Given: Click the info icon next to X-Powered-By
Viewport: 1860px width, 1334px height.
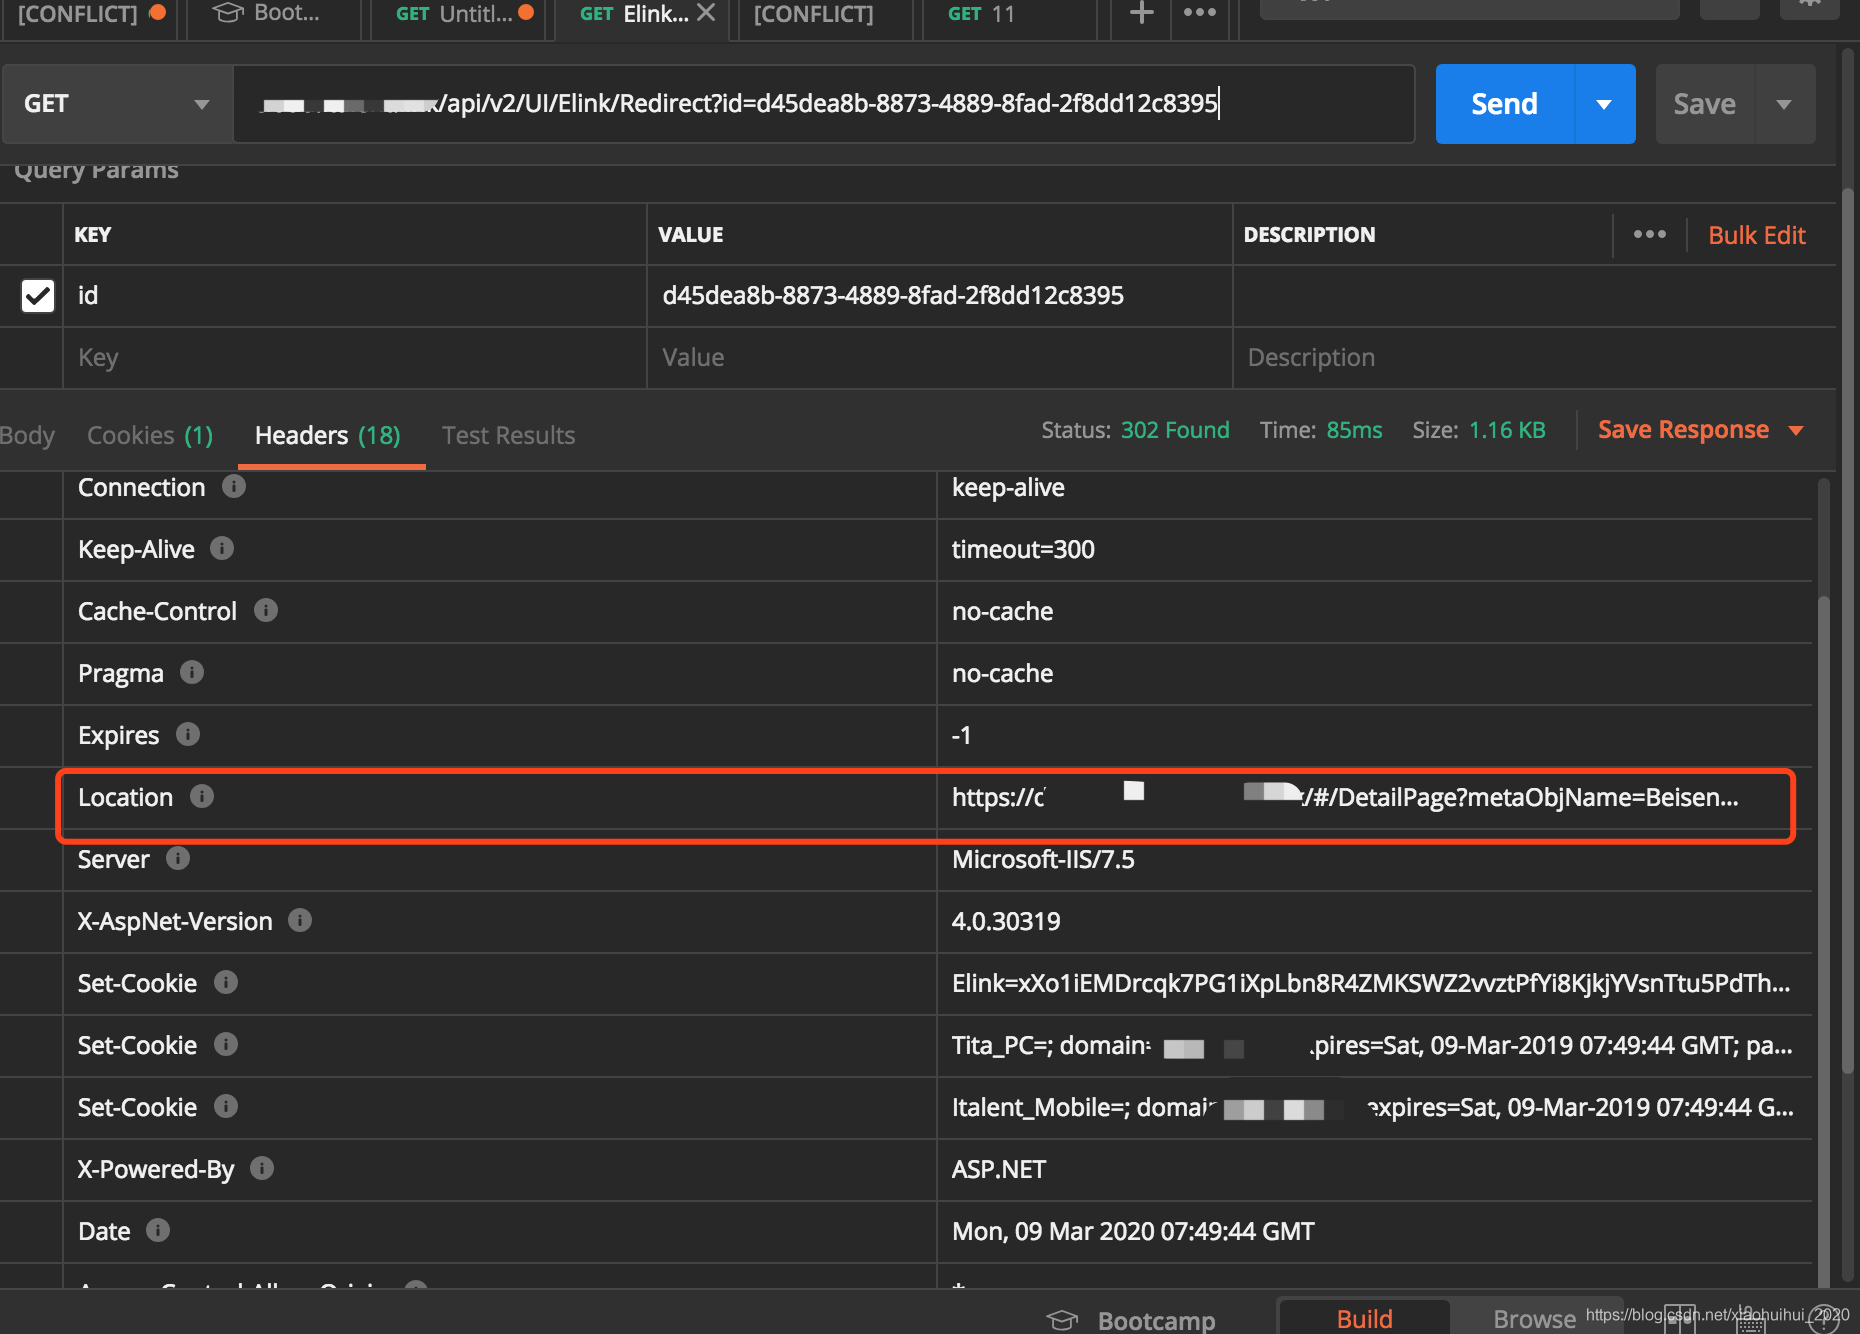Looking at the screenshot, I should 262,1169.
